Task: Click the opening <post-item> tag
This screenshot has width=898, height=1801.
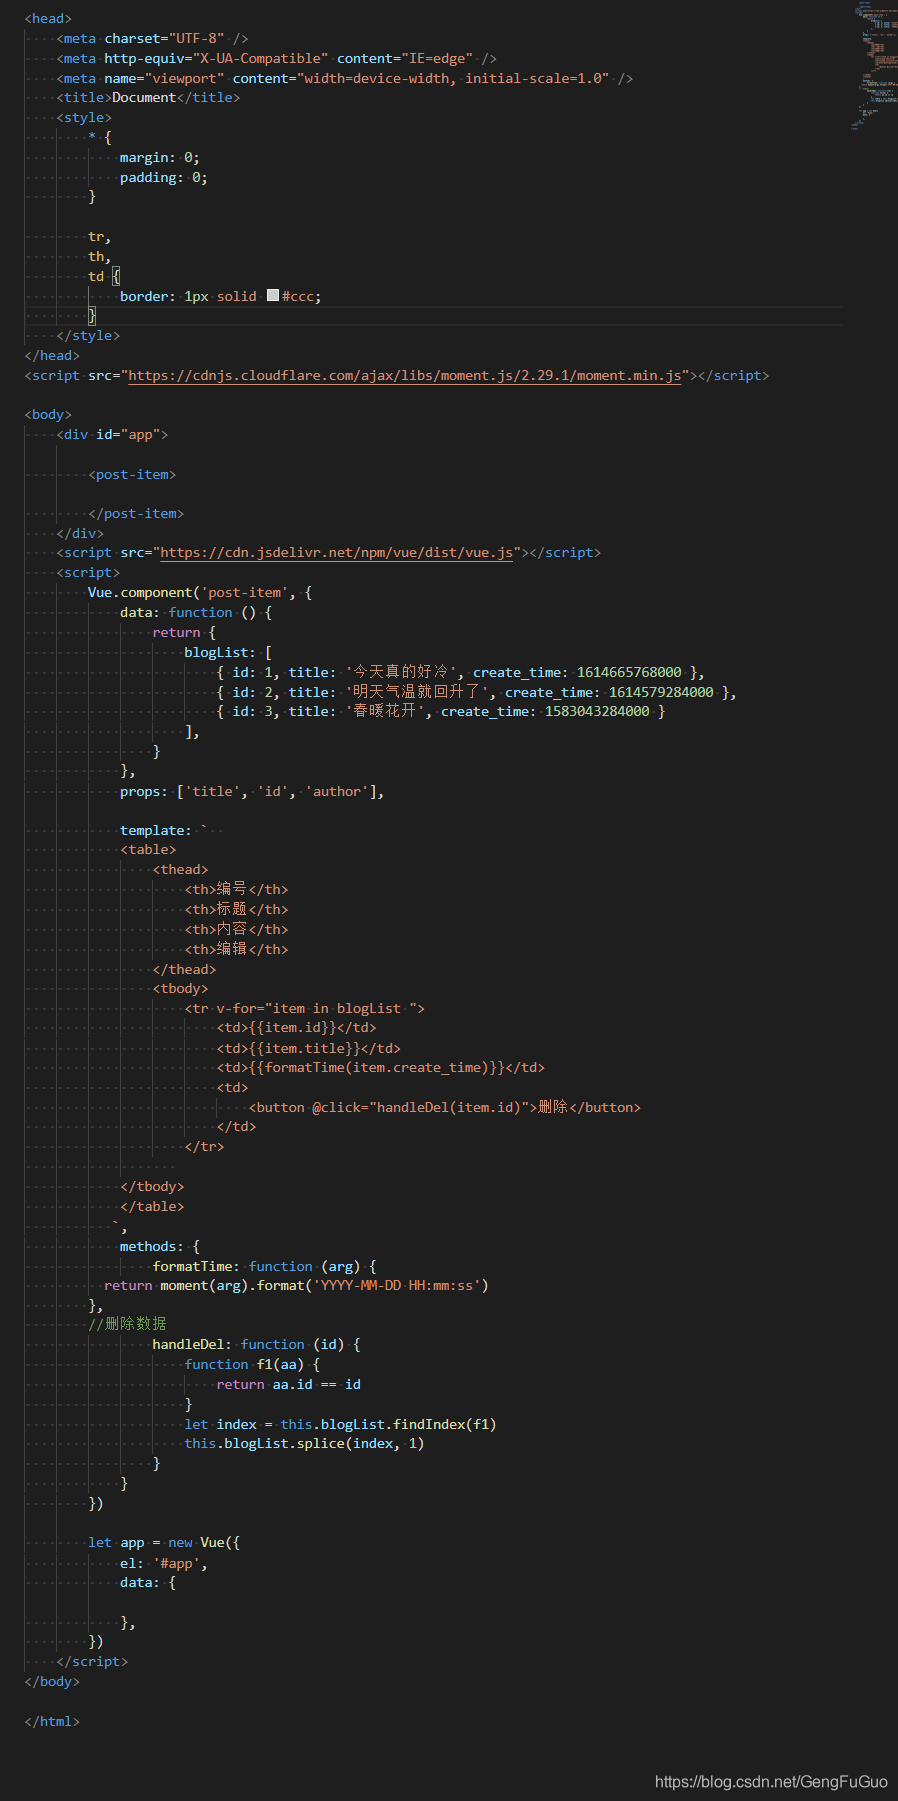Action: pos(132,475)
